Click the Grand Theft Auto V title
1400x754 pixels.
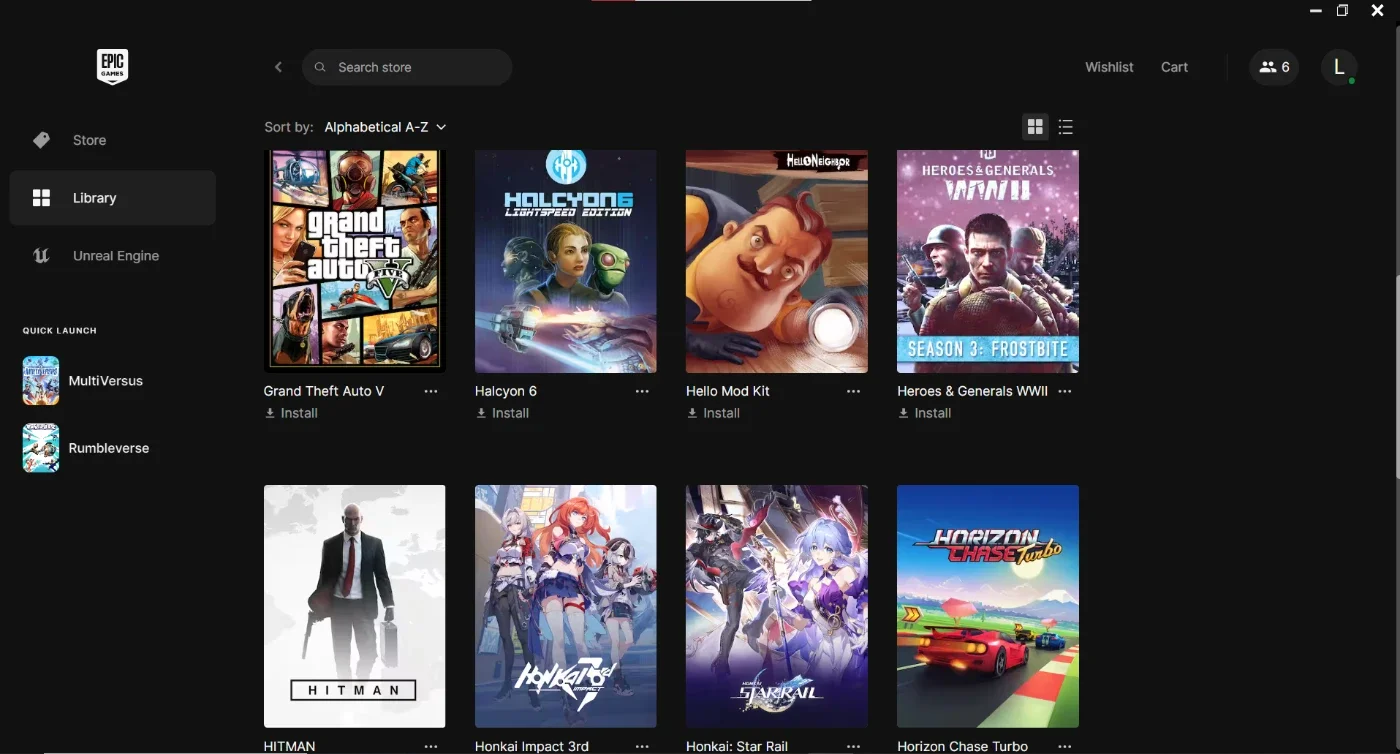[x=324, y=391]
